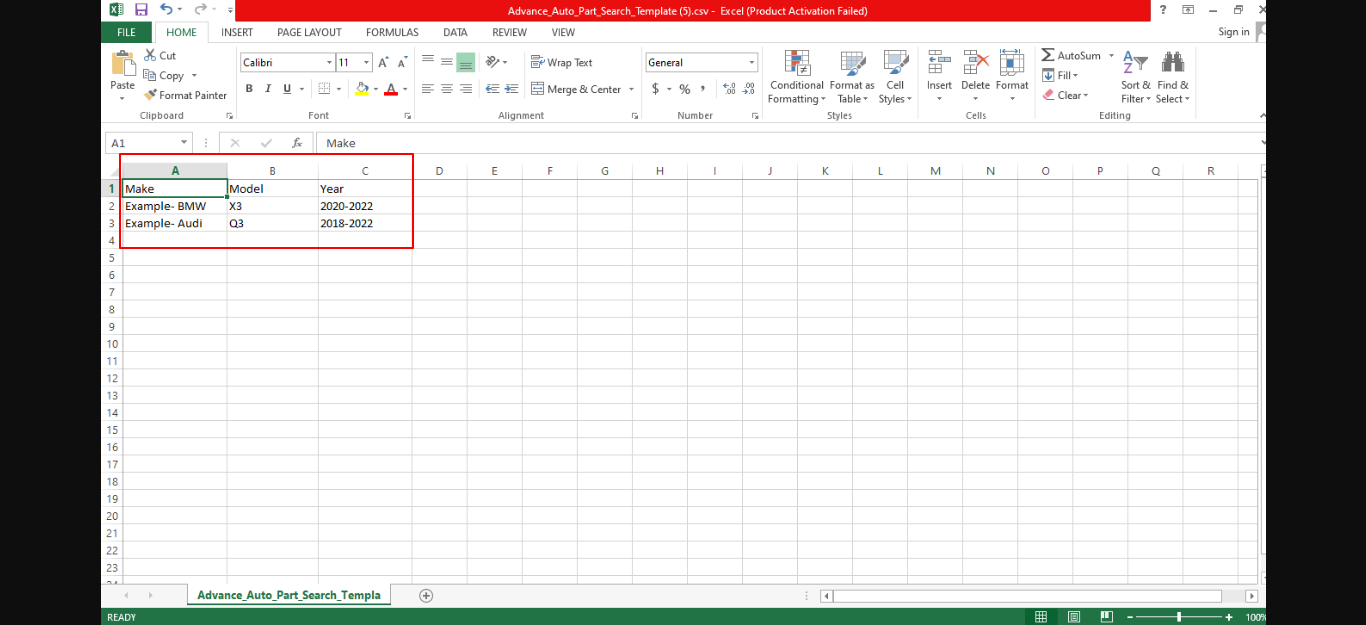Open the FORMULAS ribbon tab

coord(392,32)
